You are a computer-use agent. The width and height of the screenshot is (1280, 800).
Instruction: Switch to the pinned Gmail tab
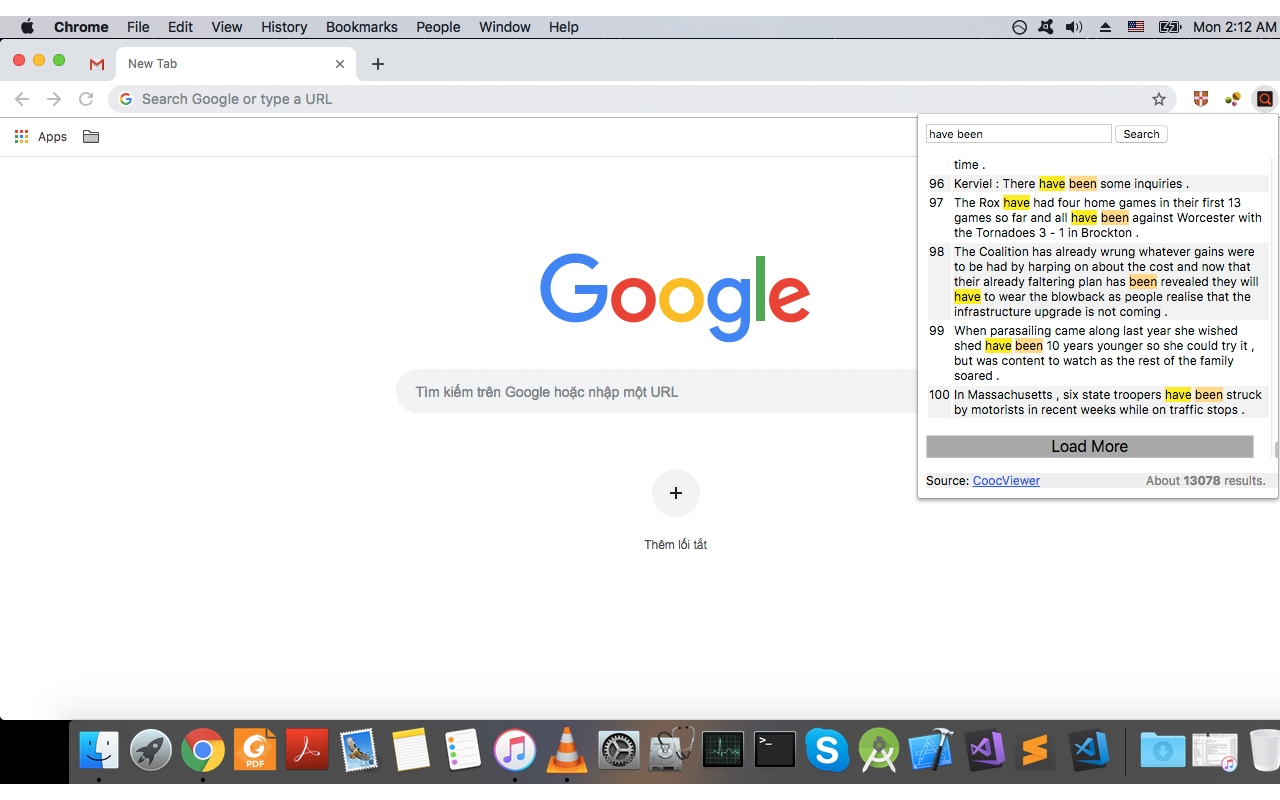(97, 64)
